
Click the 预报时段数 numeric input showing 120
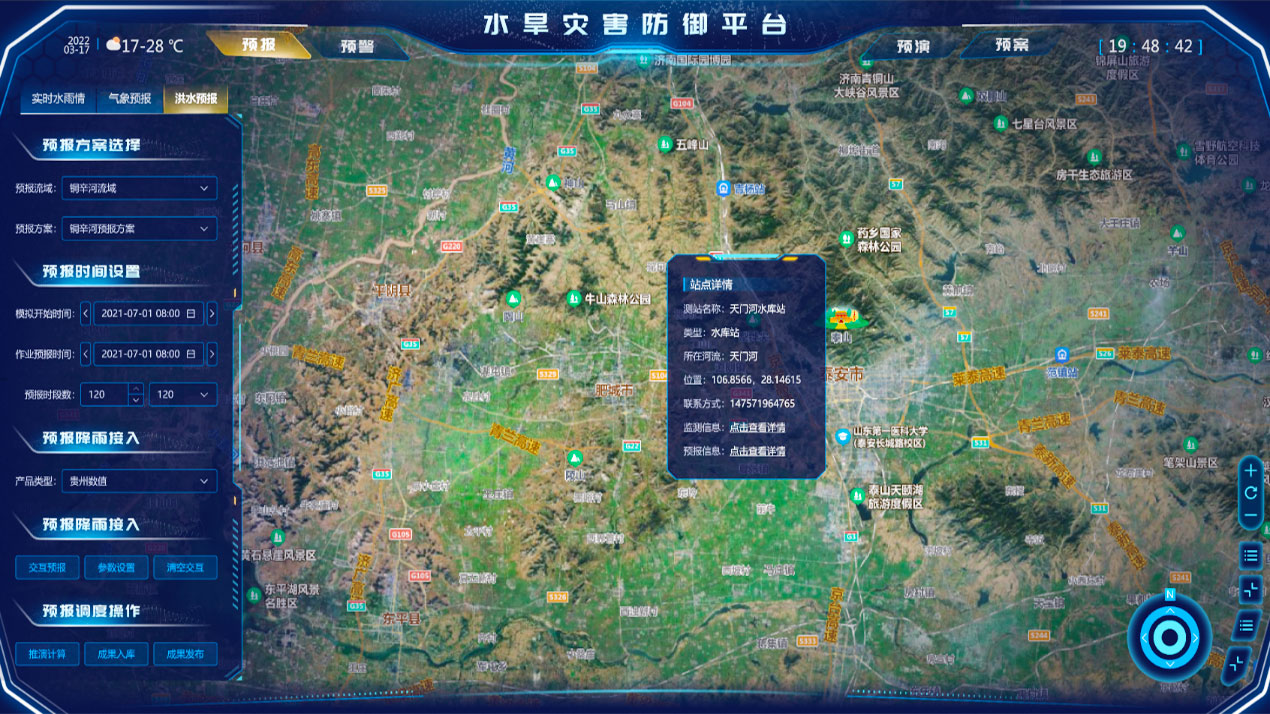(x=112, y=394)
